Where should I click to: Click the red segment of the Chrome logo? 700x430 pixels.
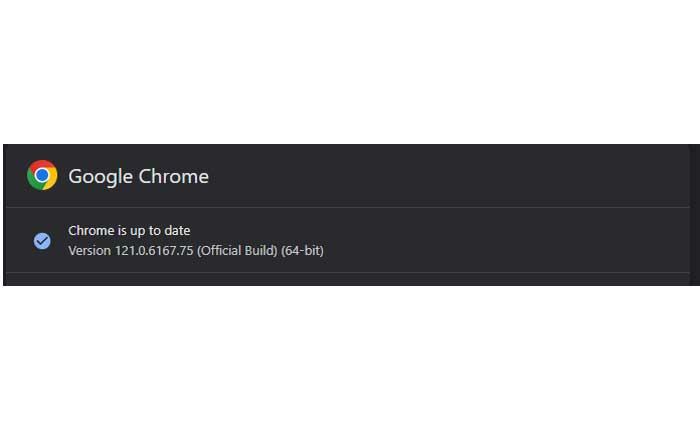coord(42,165)
